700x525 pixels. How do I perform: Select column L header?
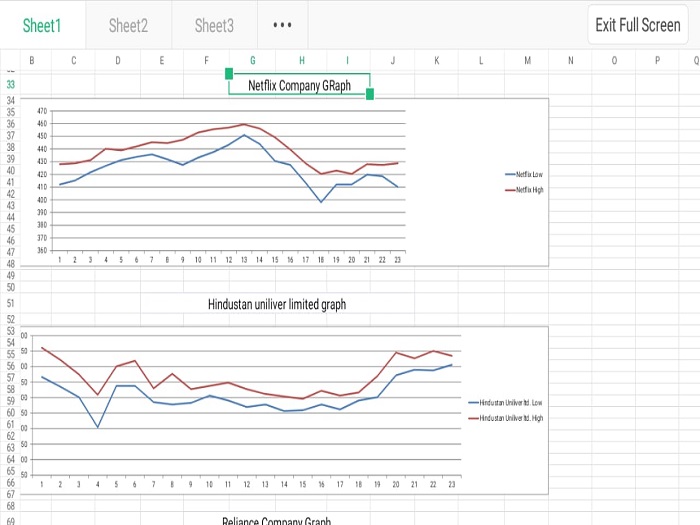481,60
